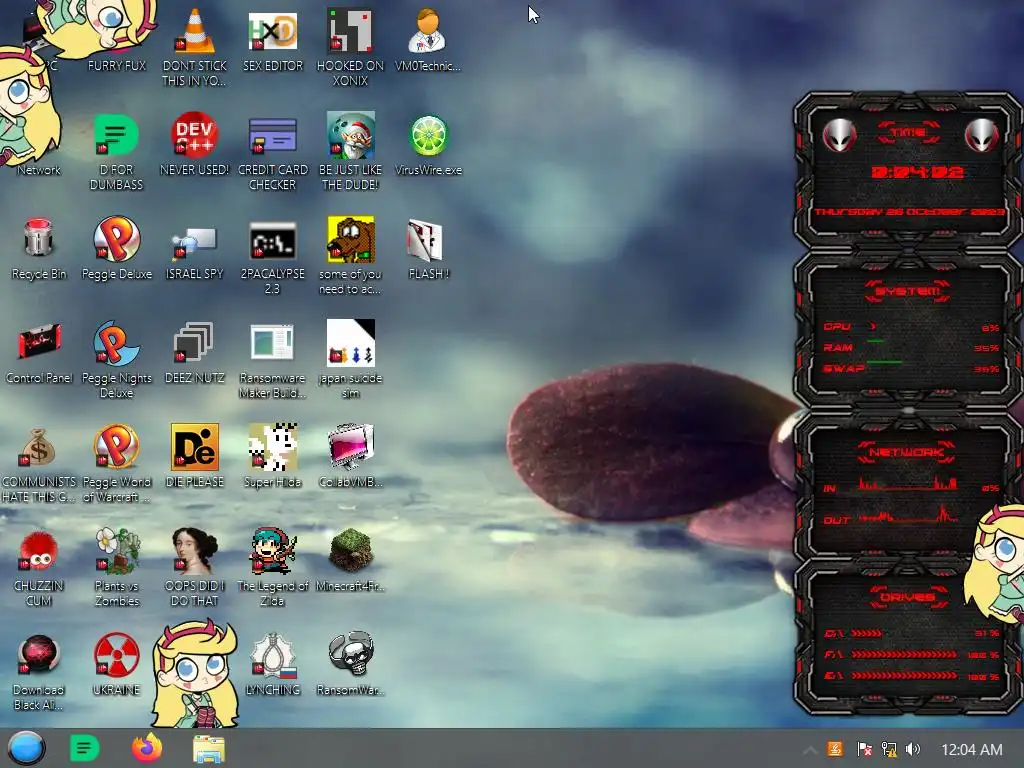Screen dimensions: 1024x768
Task: Select the Dev C++ NEVER USED icon
Action: [x=195, y=144]
